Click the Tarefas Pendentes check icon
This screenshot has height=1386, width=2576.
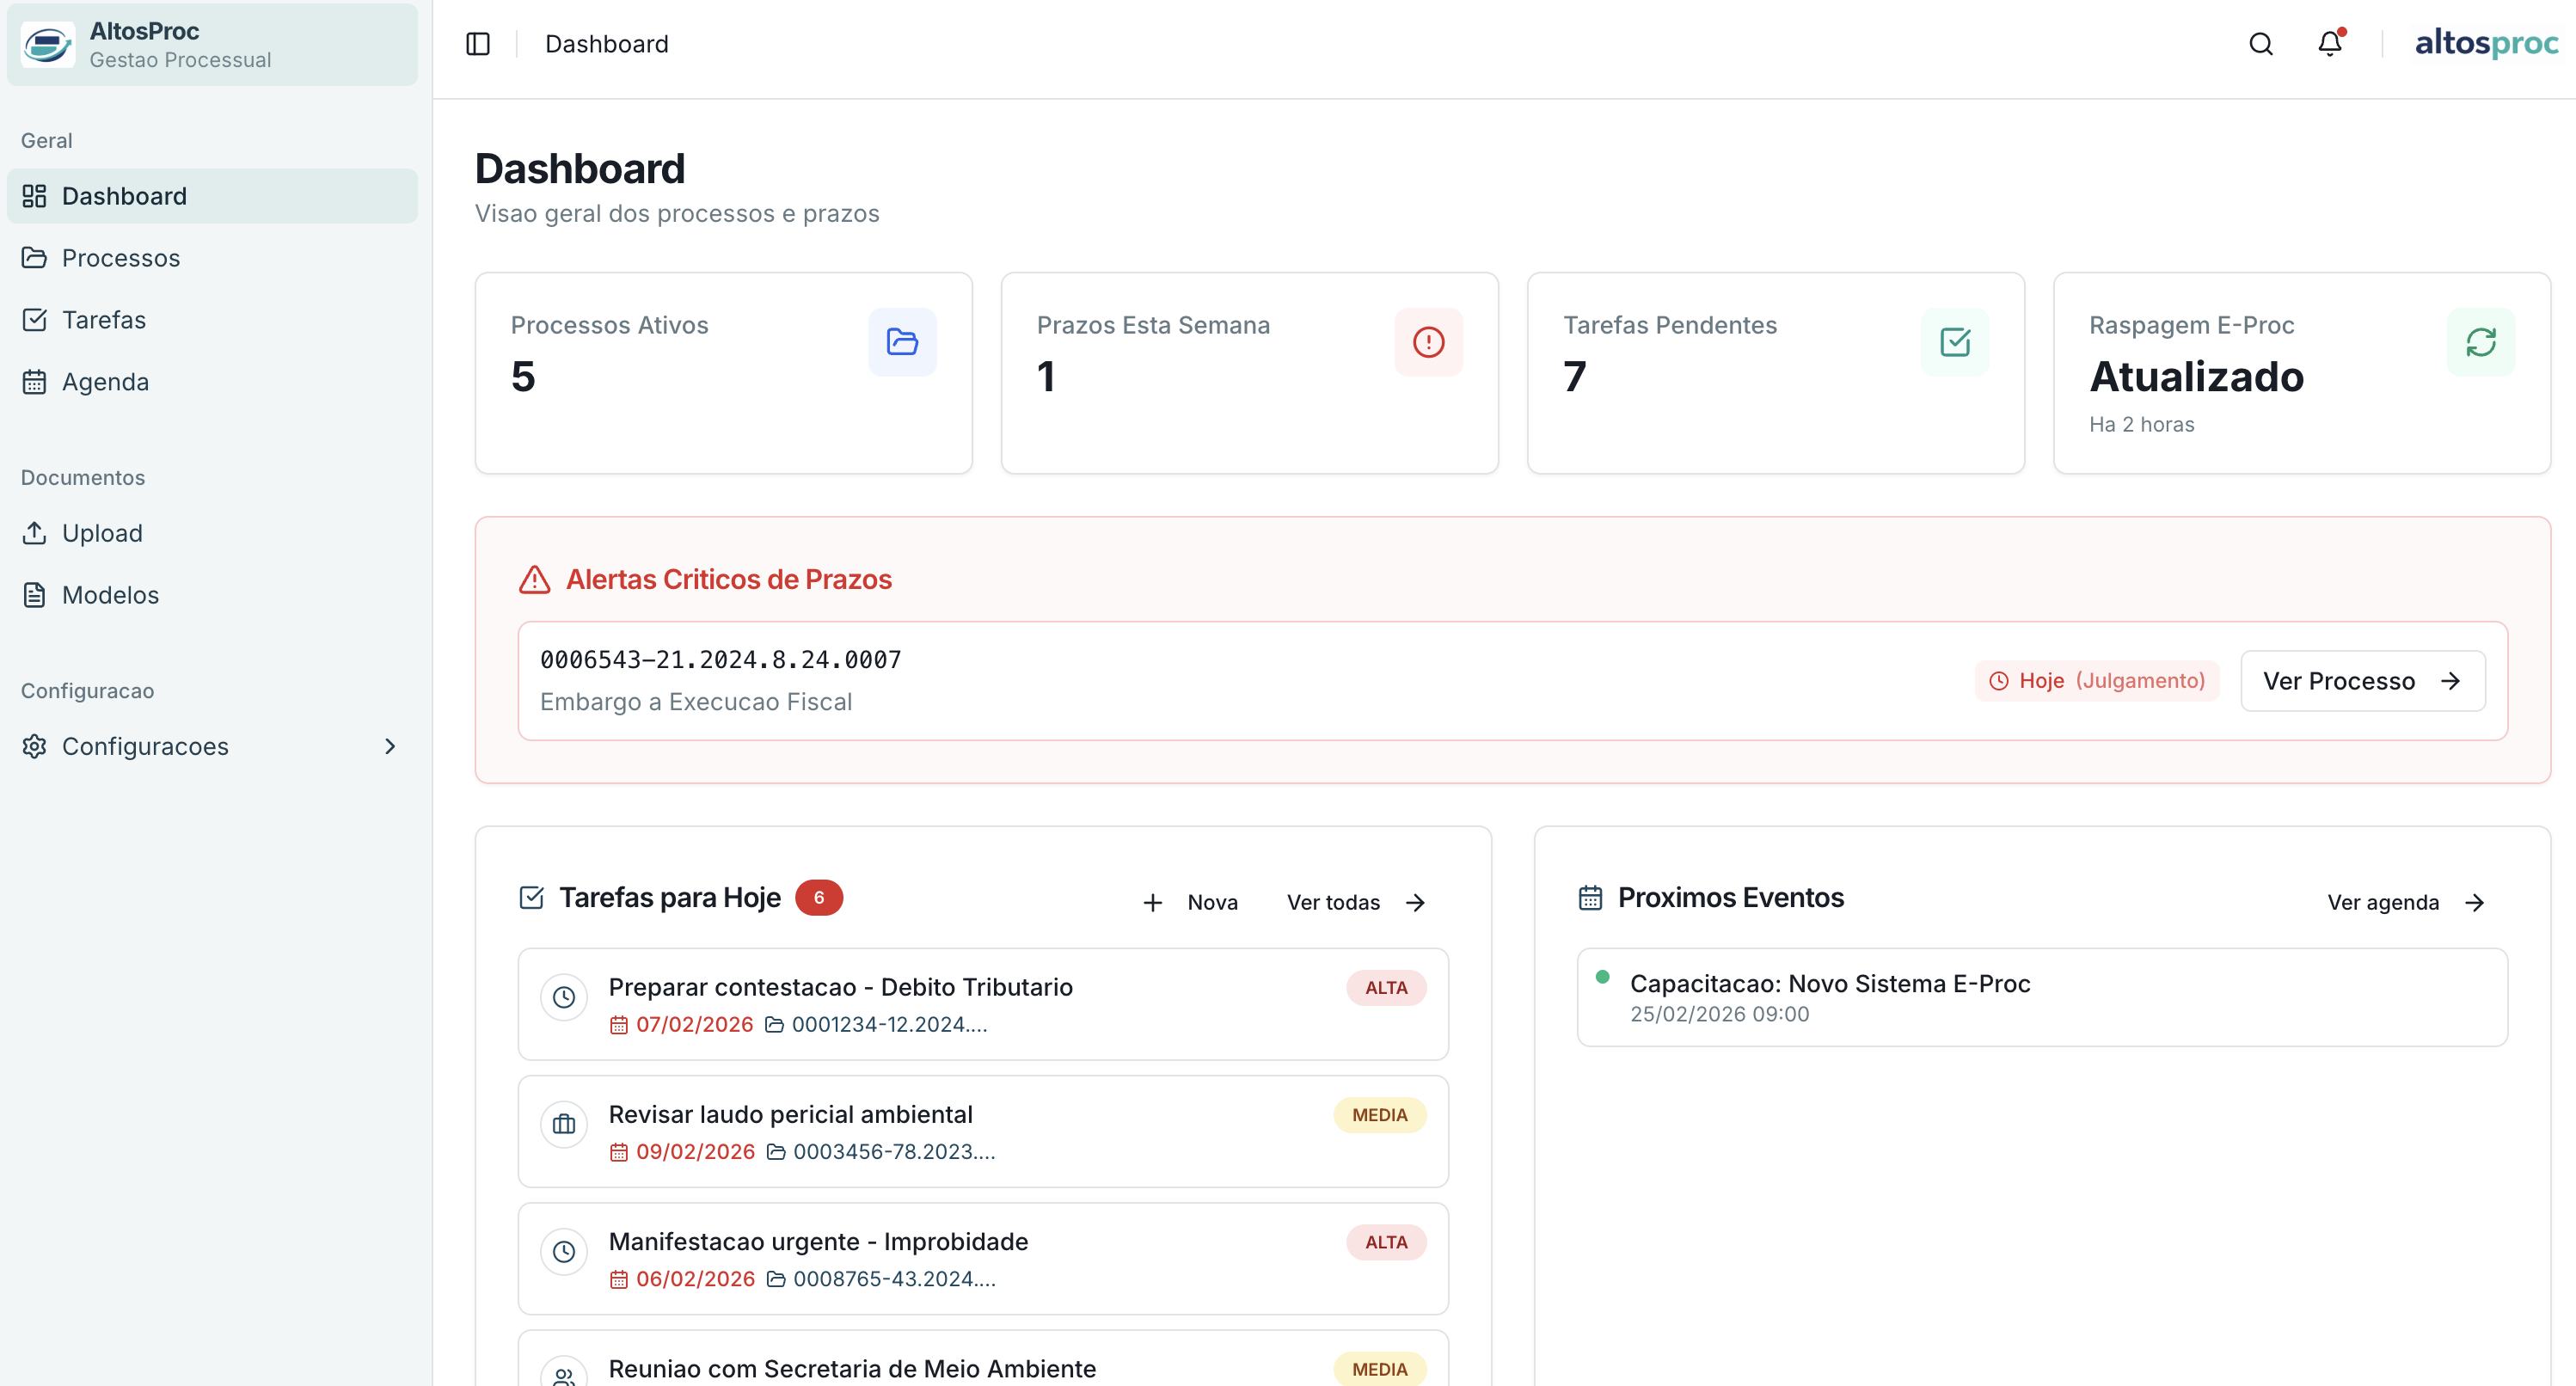pyautogui.click(x=1954, y=342)
